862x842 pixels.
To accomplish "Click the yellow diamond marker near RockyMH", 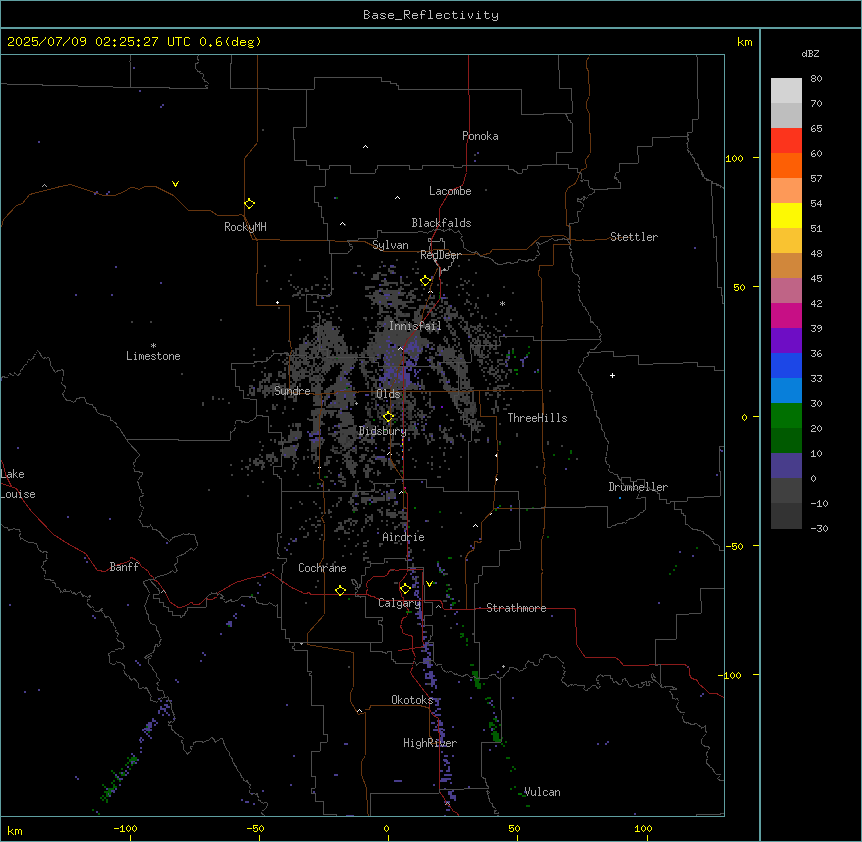I will click(x=250, y=204).
